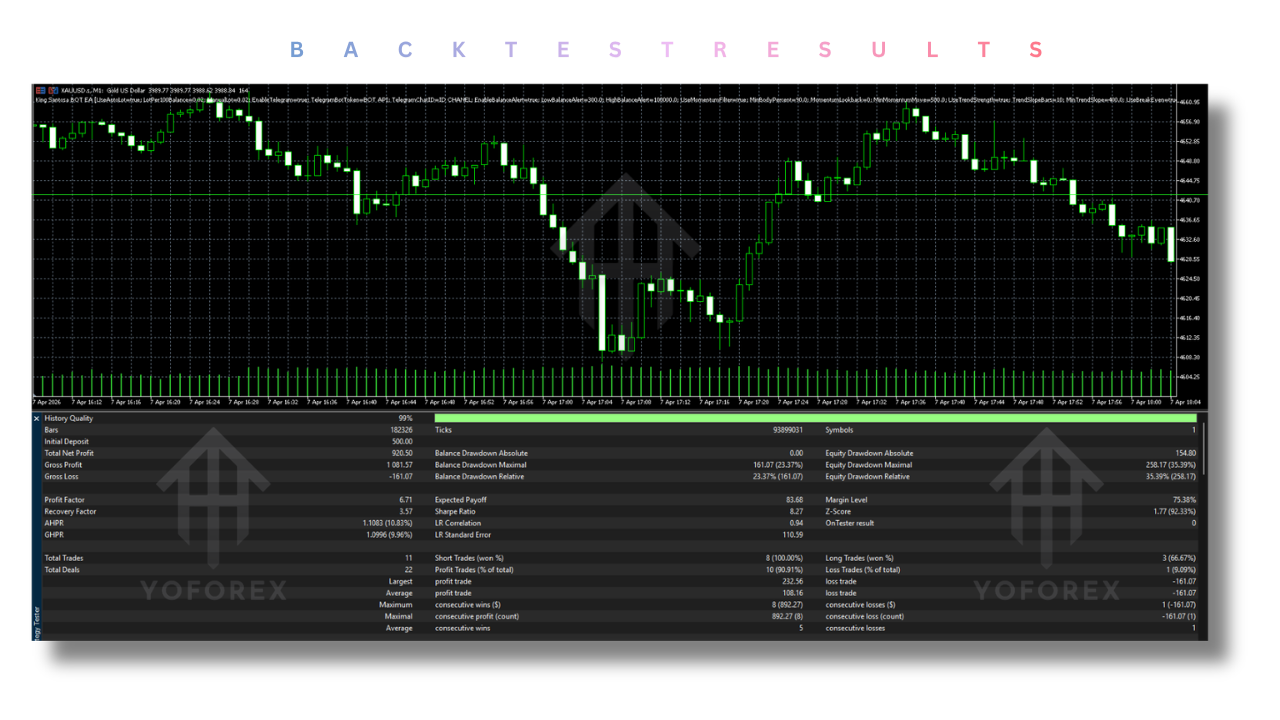Click the bars count '182326'
Image resolution: width=1280 pixels, height=720 pixels.
click(400, 430)
